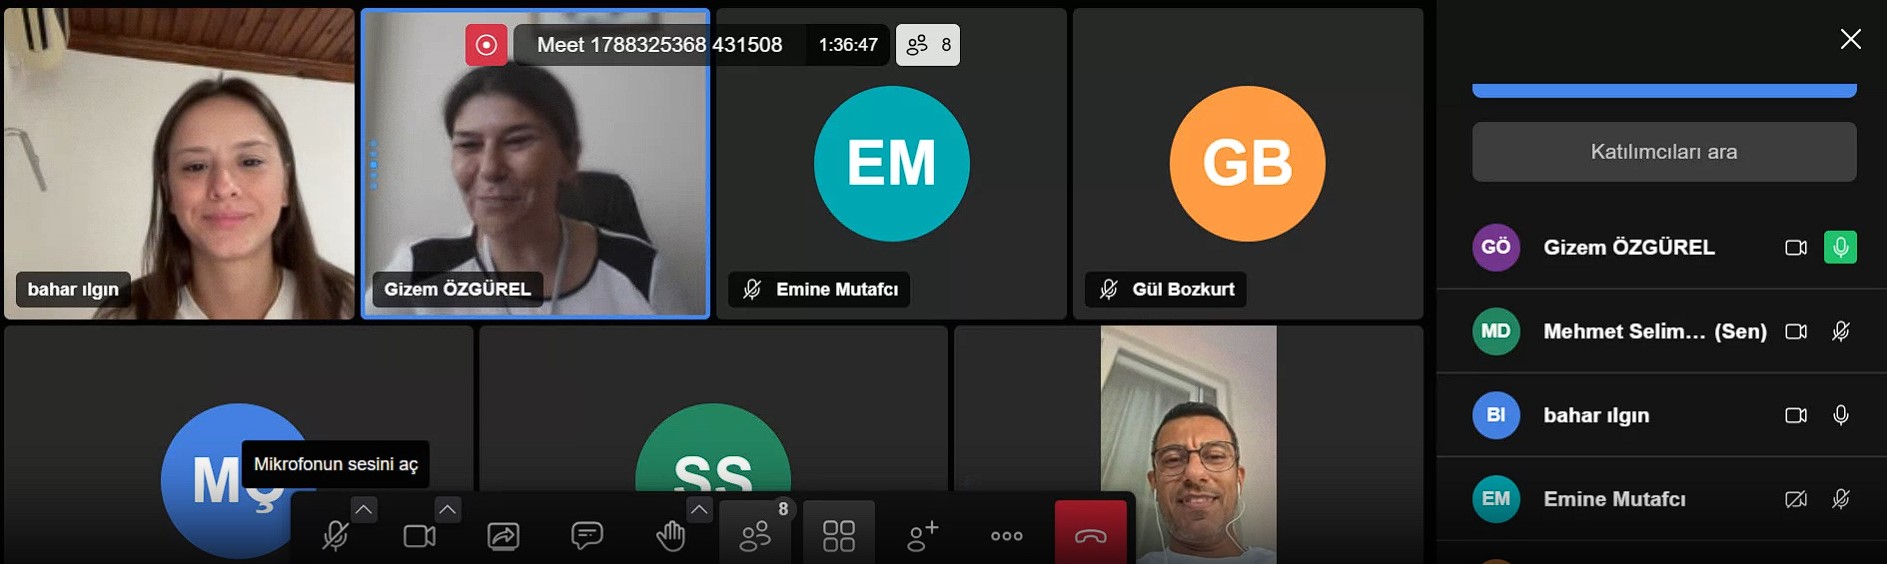Expand reactions arrow beside raise hand
The image size is (1887, 564).
(699, 510)
